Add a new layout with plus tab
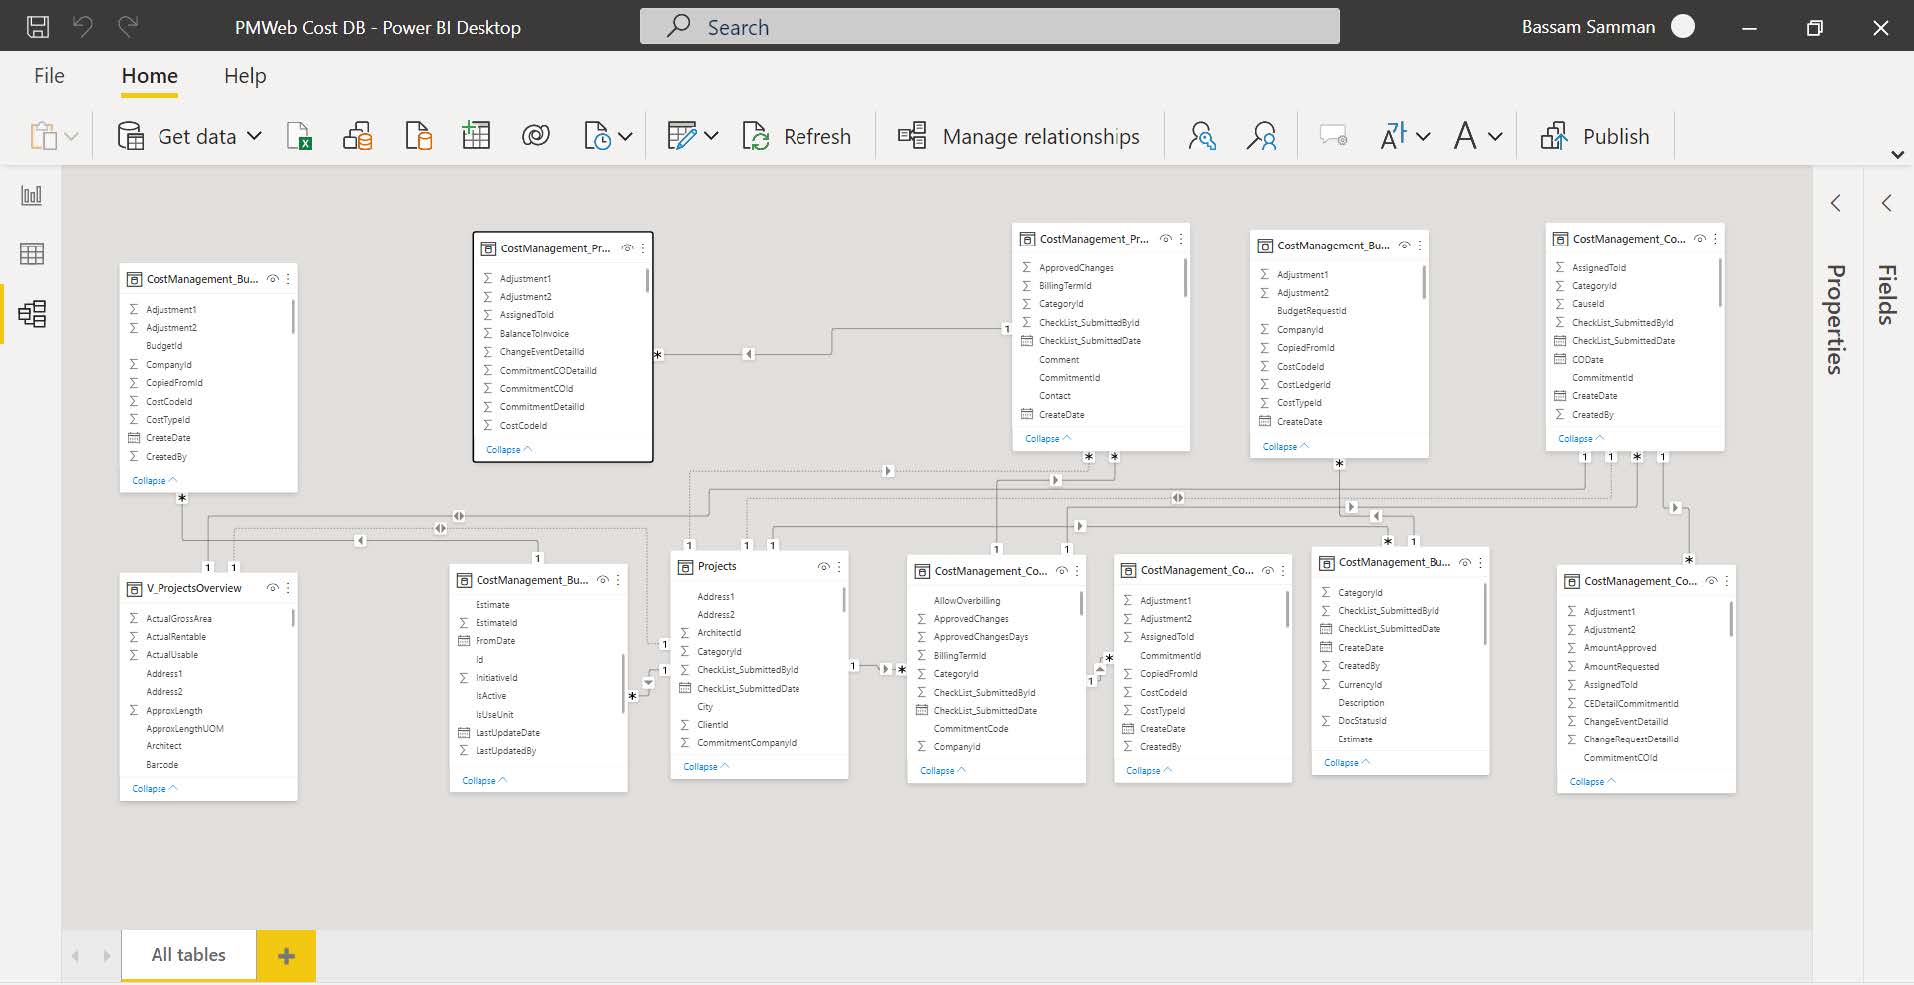This screenshot has height=985, width=1914. (286, 956)
